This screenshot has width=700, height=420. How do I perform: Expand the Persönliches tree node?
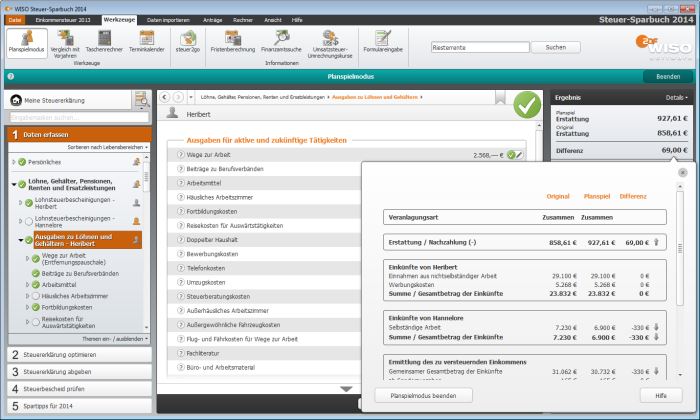14,162
